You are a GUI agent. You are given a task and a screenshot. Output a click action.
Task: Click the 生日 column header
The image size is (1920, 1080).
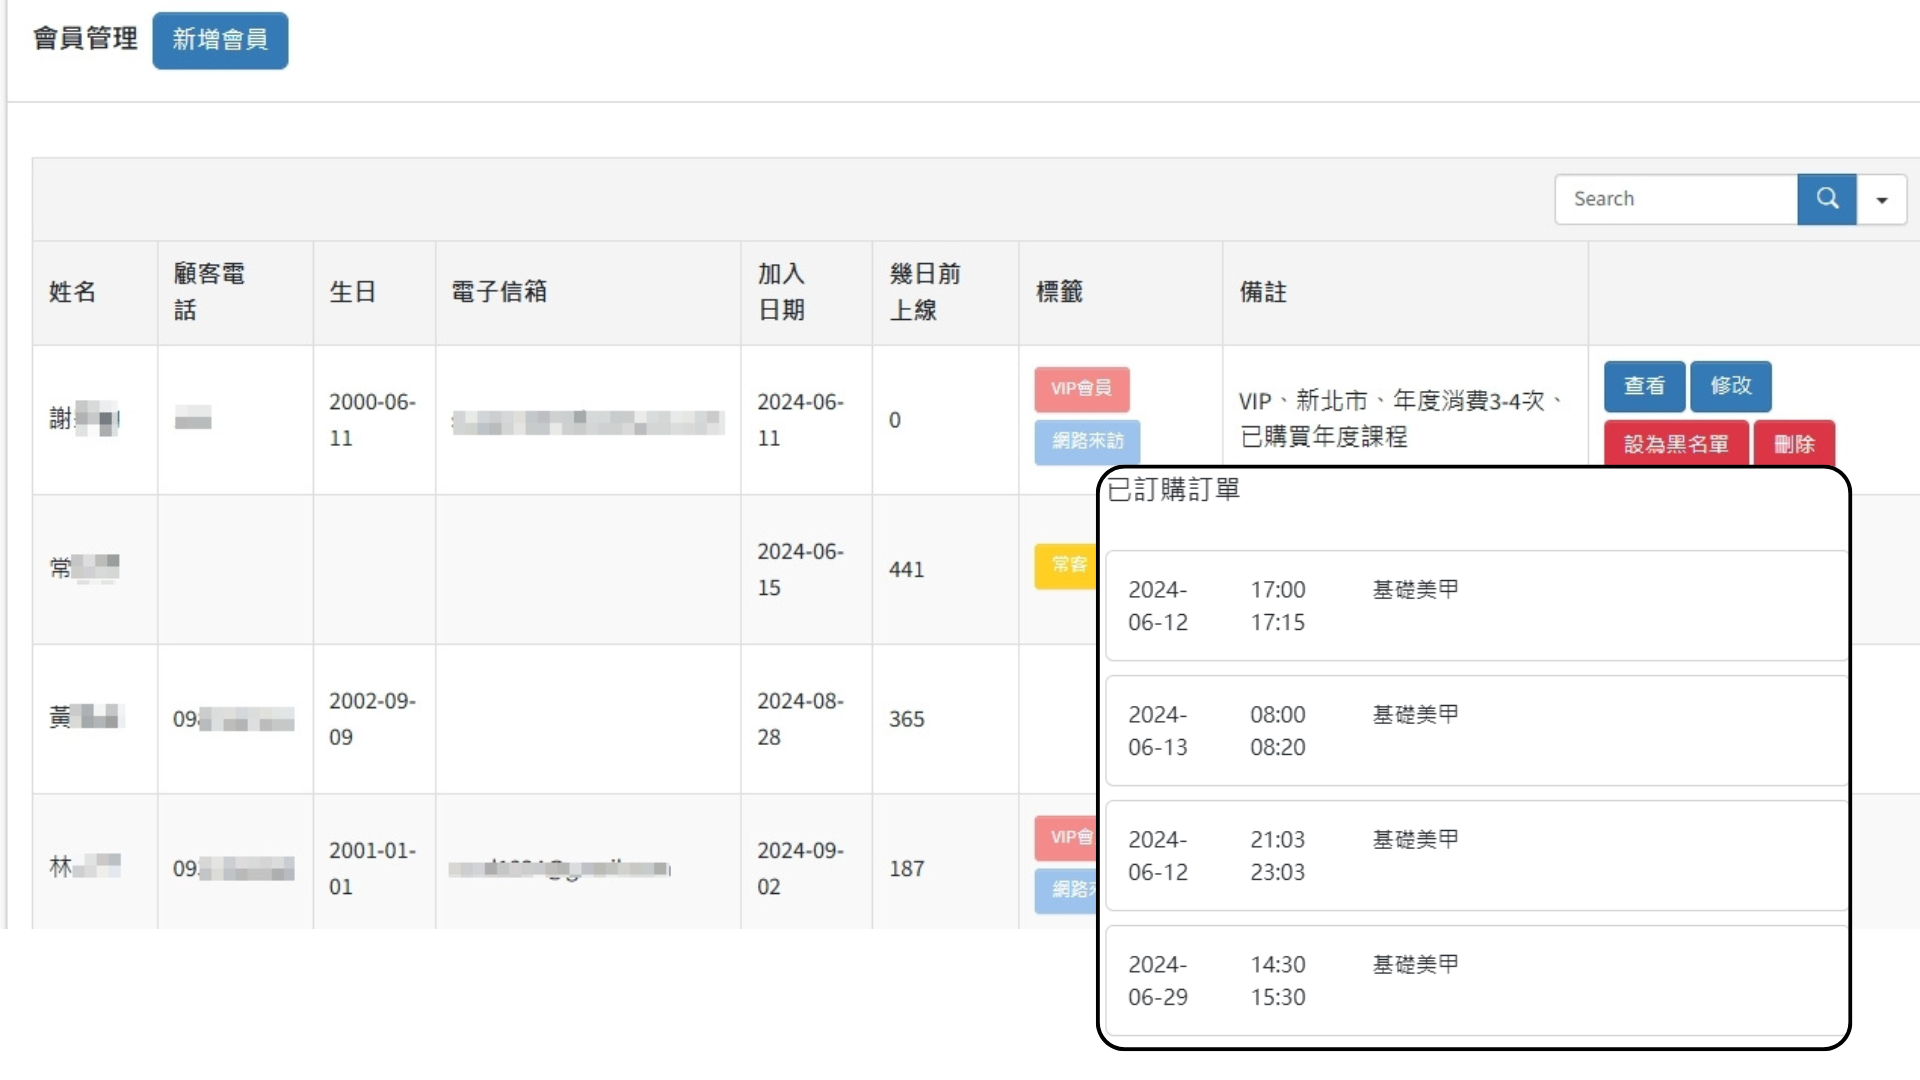tap(353, 292)
